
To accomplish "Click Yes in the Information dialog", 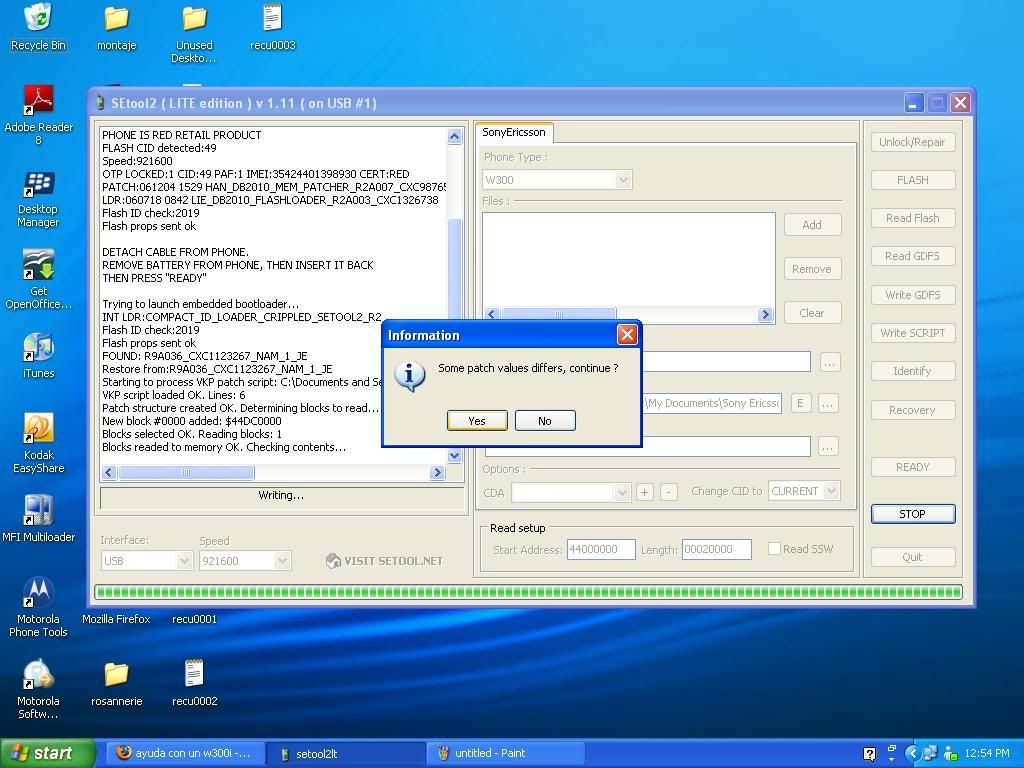I will coord(477,421).
